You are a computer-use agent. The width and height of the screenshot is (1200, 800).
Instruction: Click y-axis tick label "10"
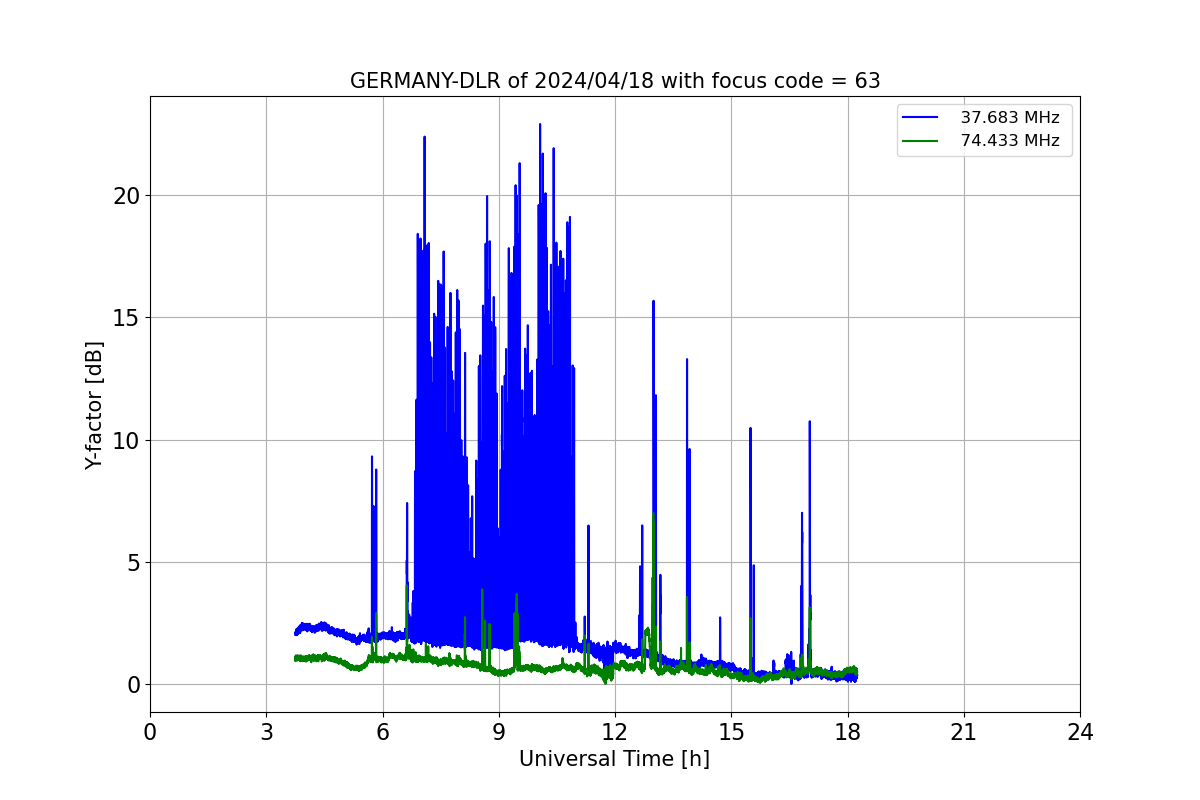[x=125, y=440]
